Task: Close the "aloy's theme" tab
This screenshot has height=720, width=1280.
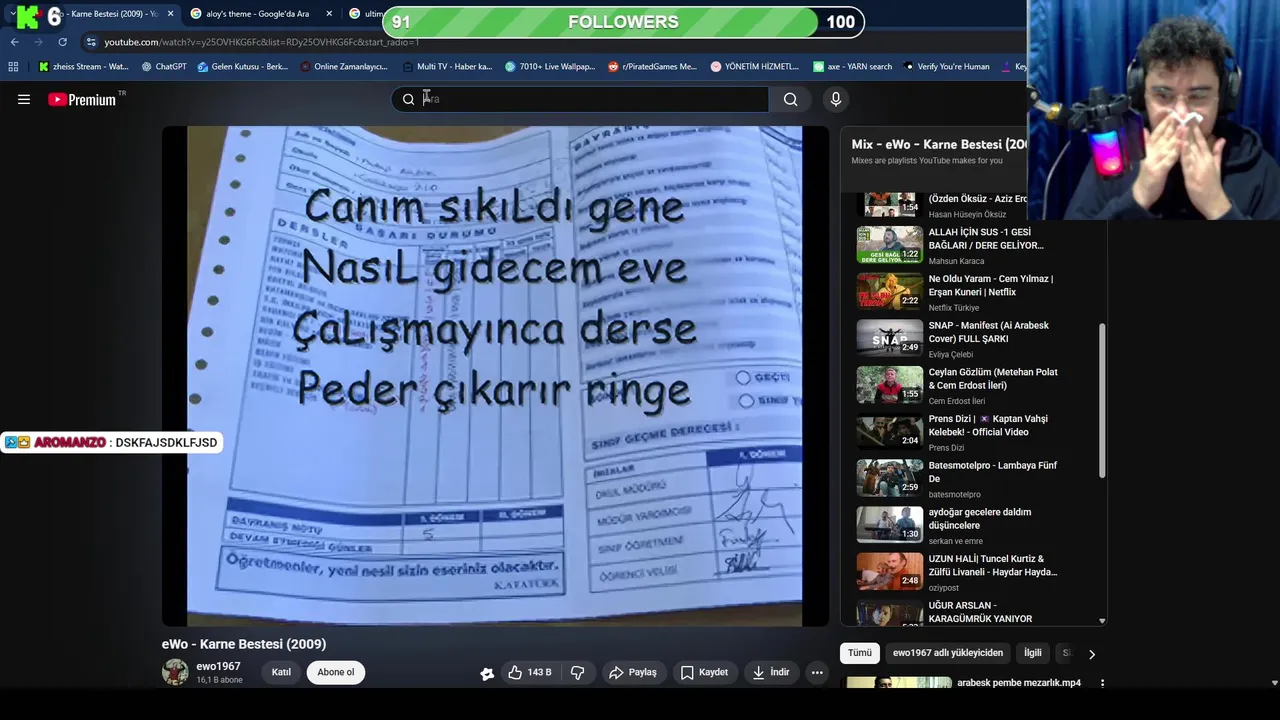Action: [x=329, y=14]
